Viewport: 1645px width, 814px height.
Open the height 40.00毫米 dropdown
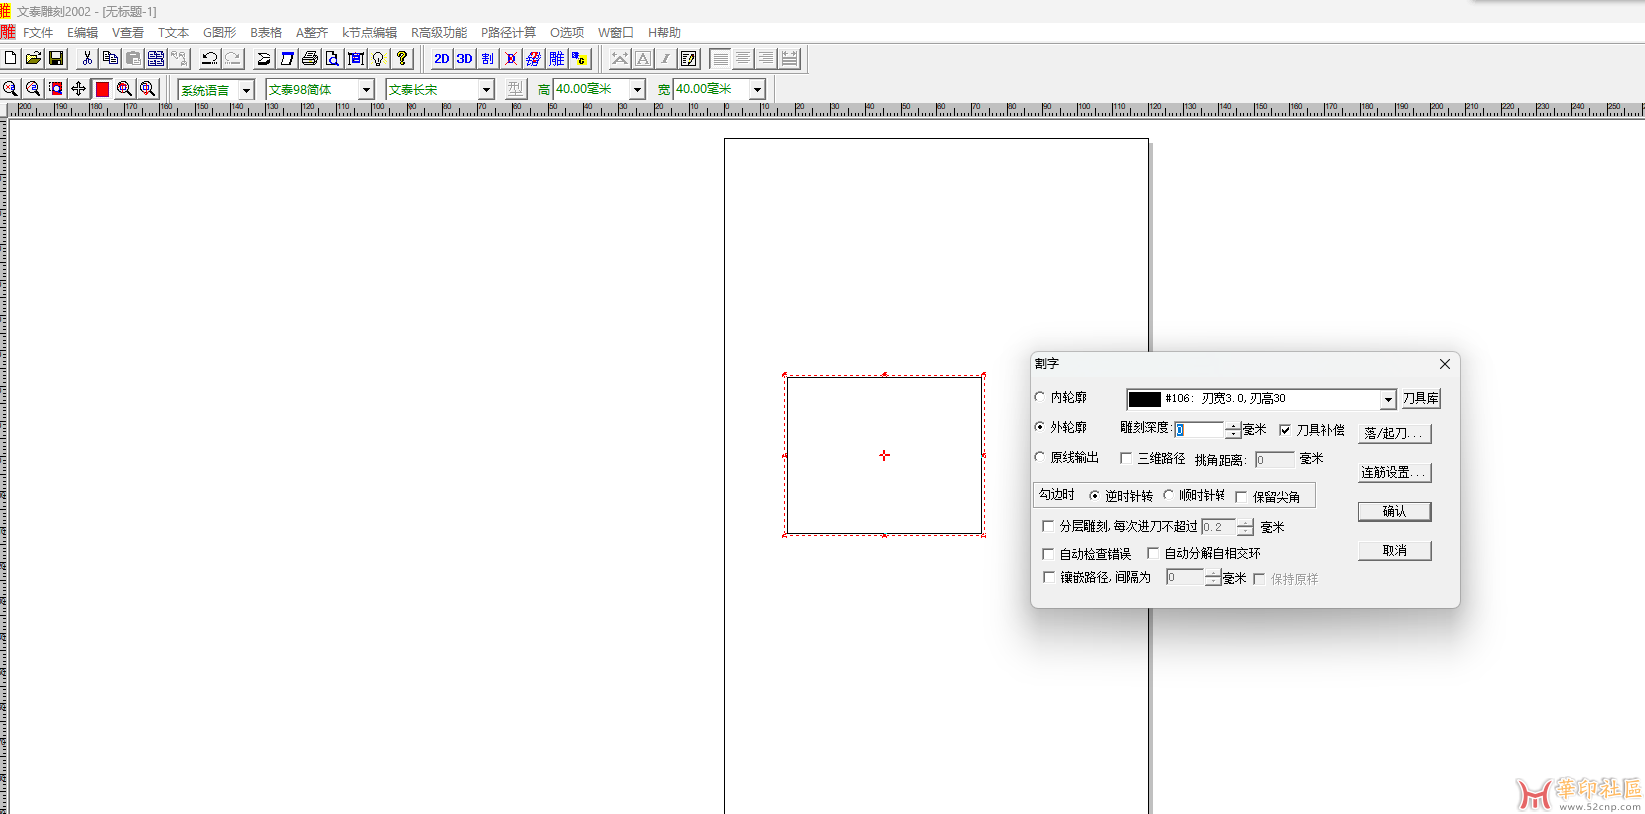(x=637, y=90)
